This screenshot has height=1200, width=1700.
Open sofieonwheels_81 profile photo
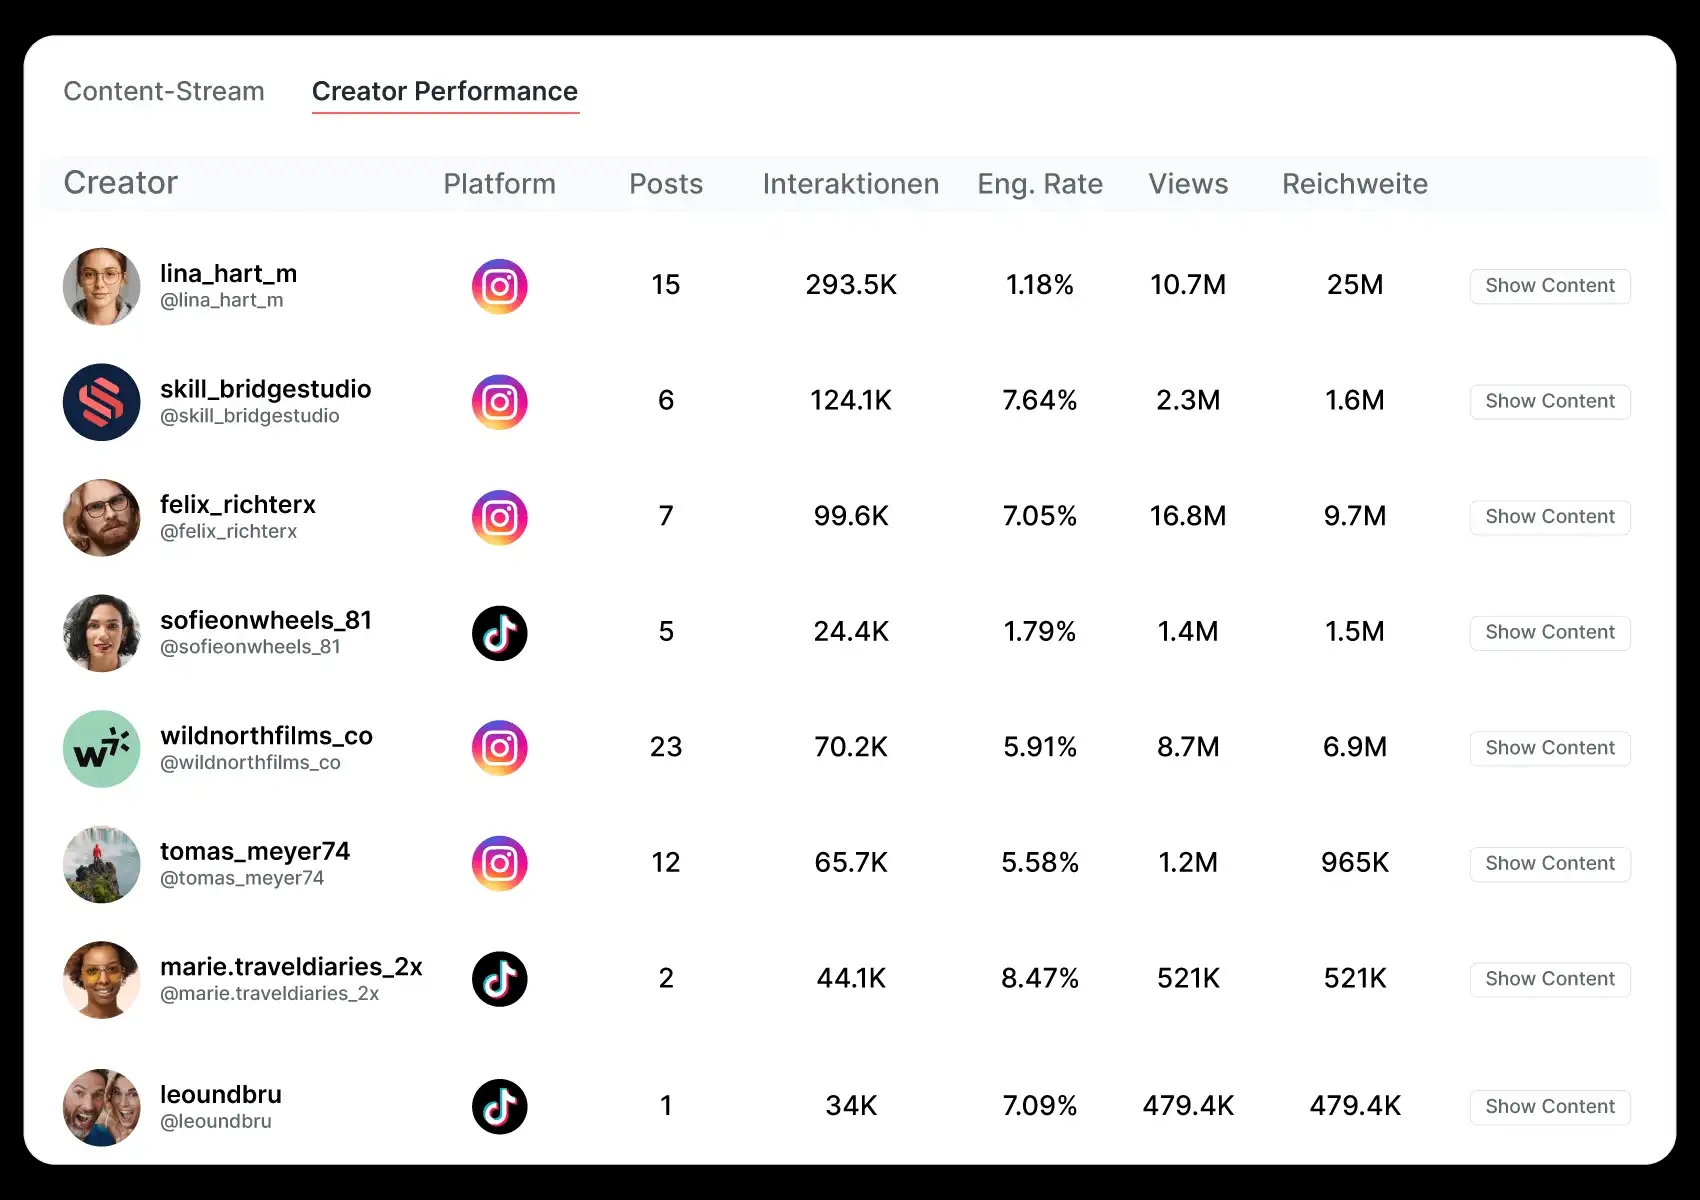[102, 633]
